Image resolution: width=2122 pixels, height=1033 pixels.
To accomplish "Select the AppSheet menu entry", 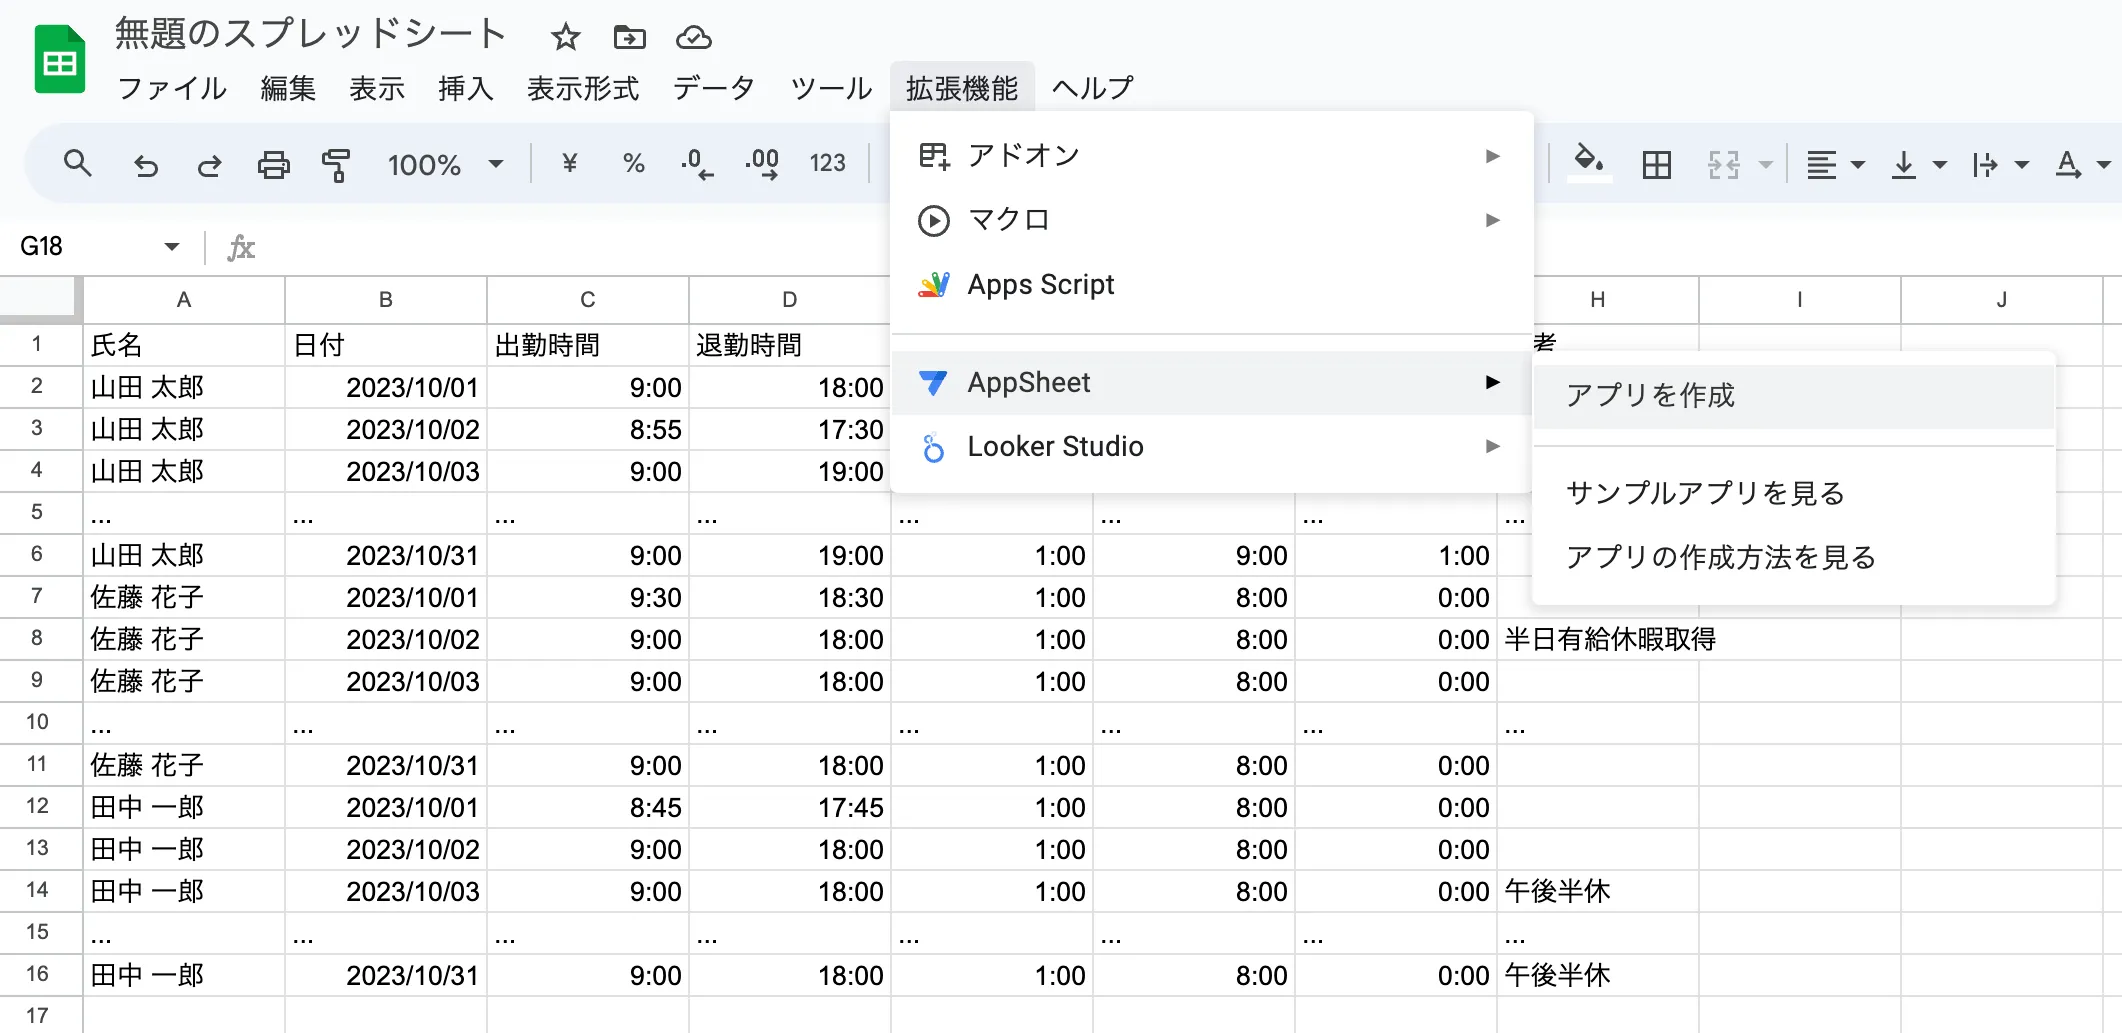I will coord(1211,383).
